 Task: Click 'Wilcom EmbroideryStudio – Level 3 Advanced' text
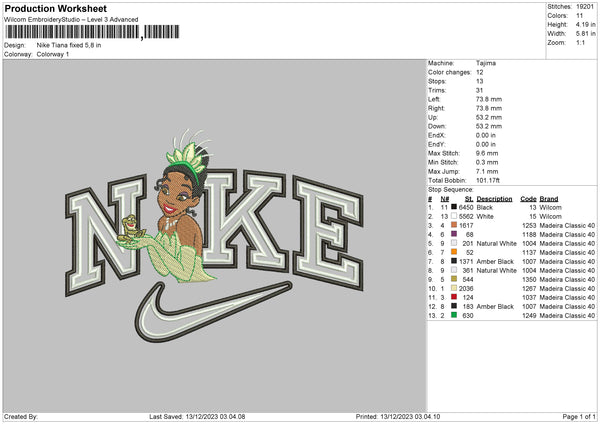click(71, 20)
